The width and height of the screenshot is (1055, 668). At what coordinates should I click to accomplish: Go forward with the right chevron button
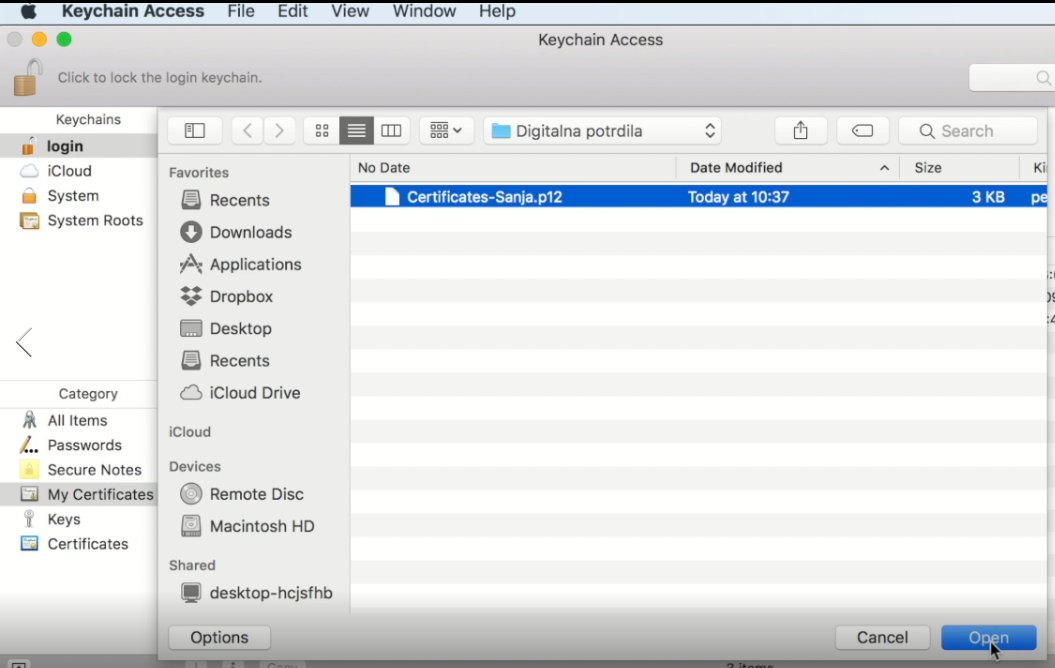click(279, 131)
